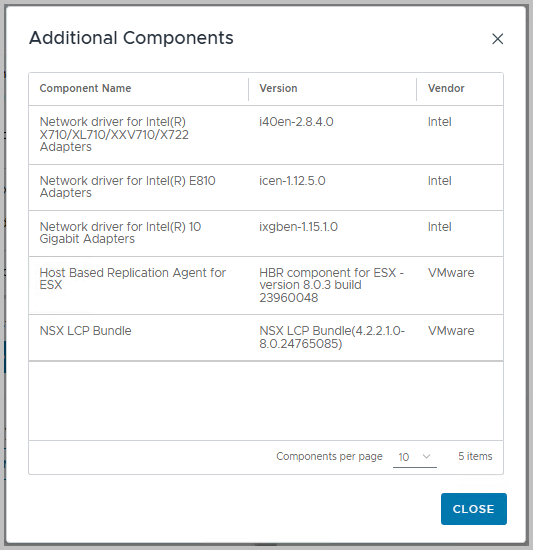
Task: Click VMware vendor in HBR row
Action: click(451, 273)
